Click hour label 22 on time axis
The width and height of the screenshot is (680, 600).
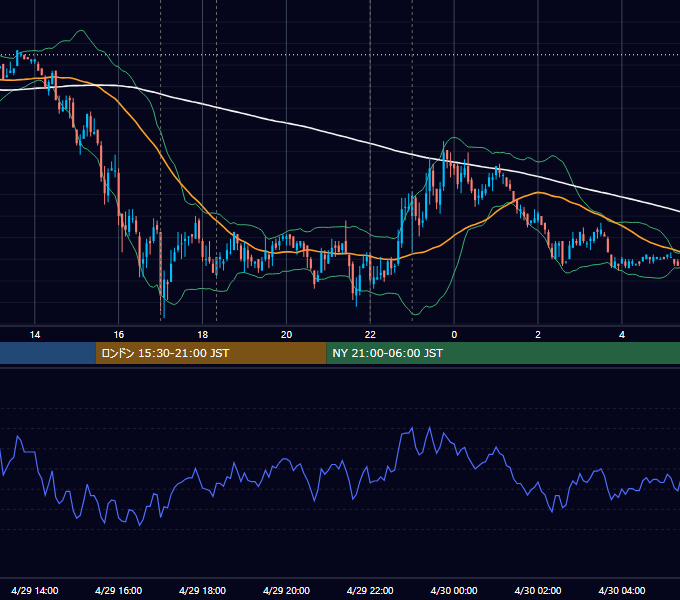(370, 335)
